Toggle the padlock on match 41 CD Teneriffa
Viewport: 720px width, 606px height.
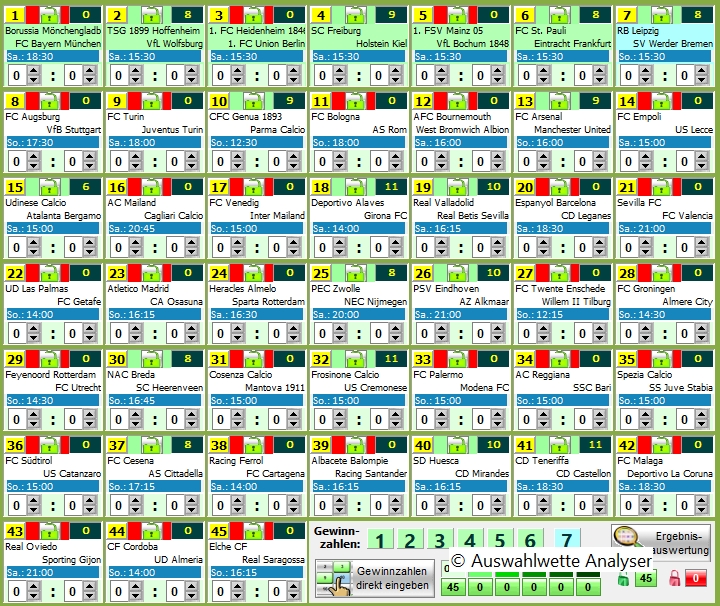(x=559, y=445)
